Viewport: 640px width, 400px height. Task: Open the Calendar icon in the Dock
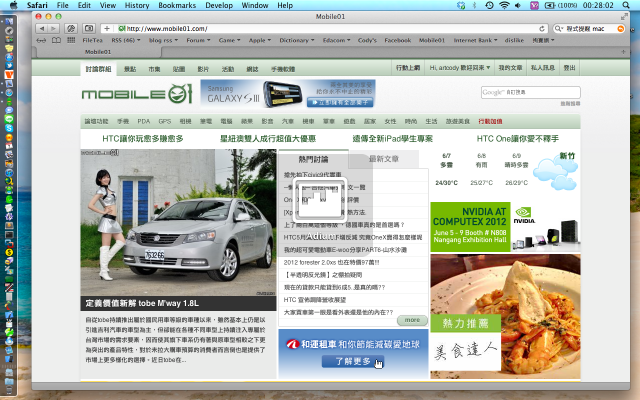point(9,146)
